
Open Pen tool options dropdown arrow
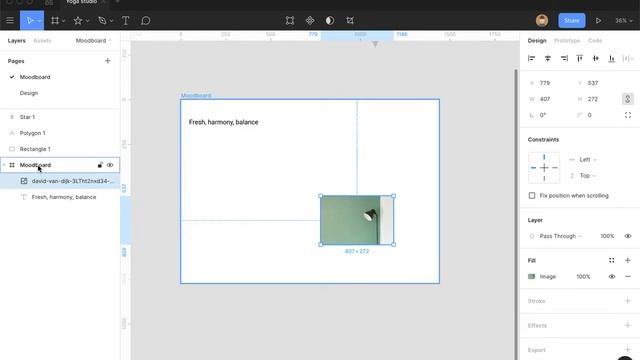pyautogui.click(x=111, y=21)
